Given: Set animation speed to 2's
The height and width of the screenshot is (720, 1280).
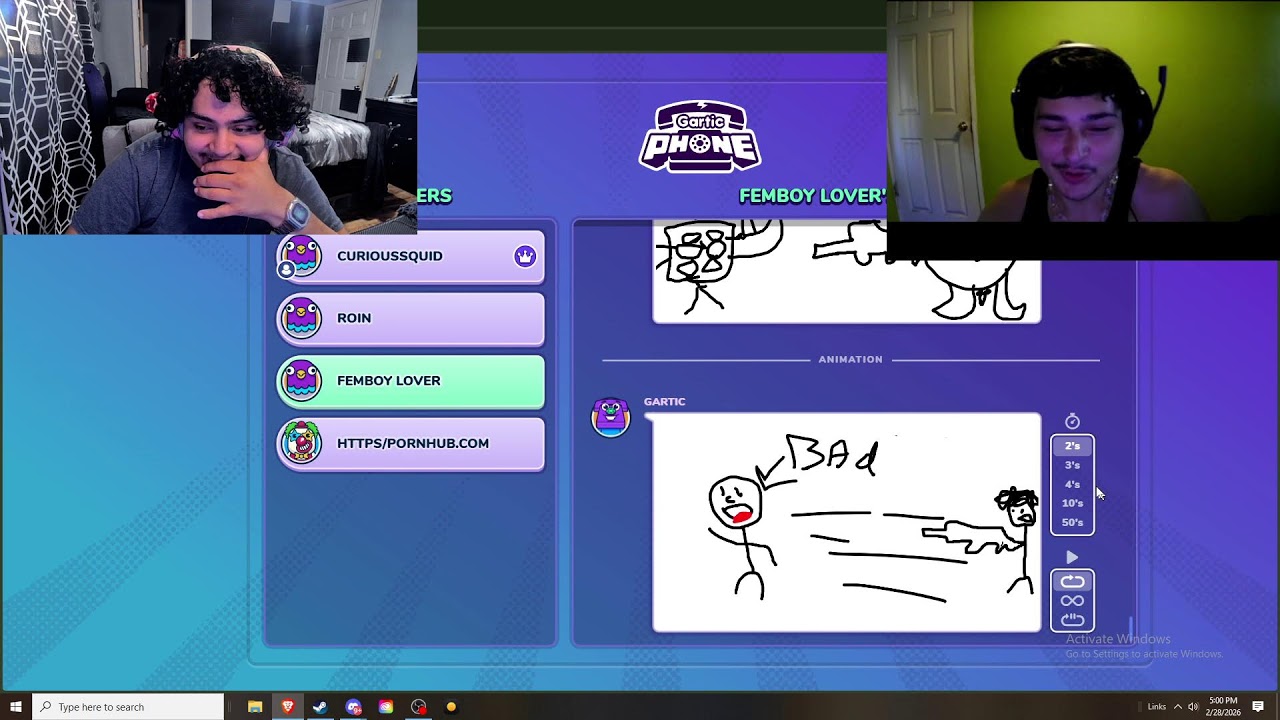Looking at the screenshot, I should coord(1072,446).
